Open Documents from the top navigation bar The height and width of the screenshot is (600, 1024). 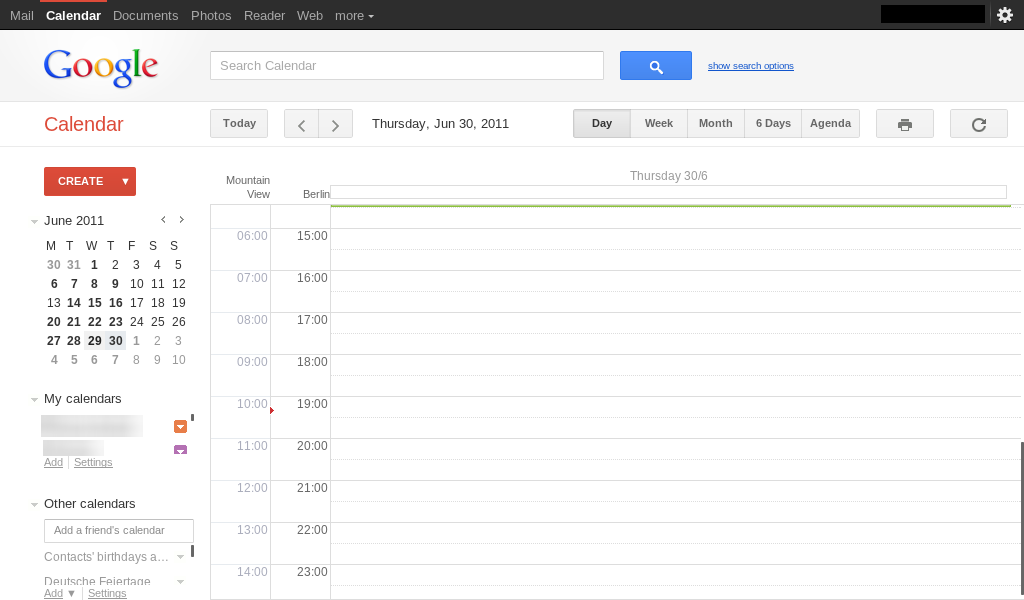tap(145, 16)
